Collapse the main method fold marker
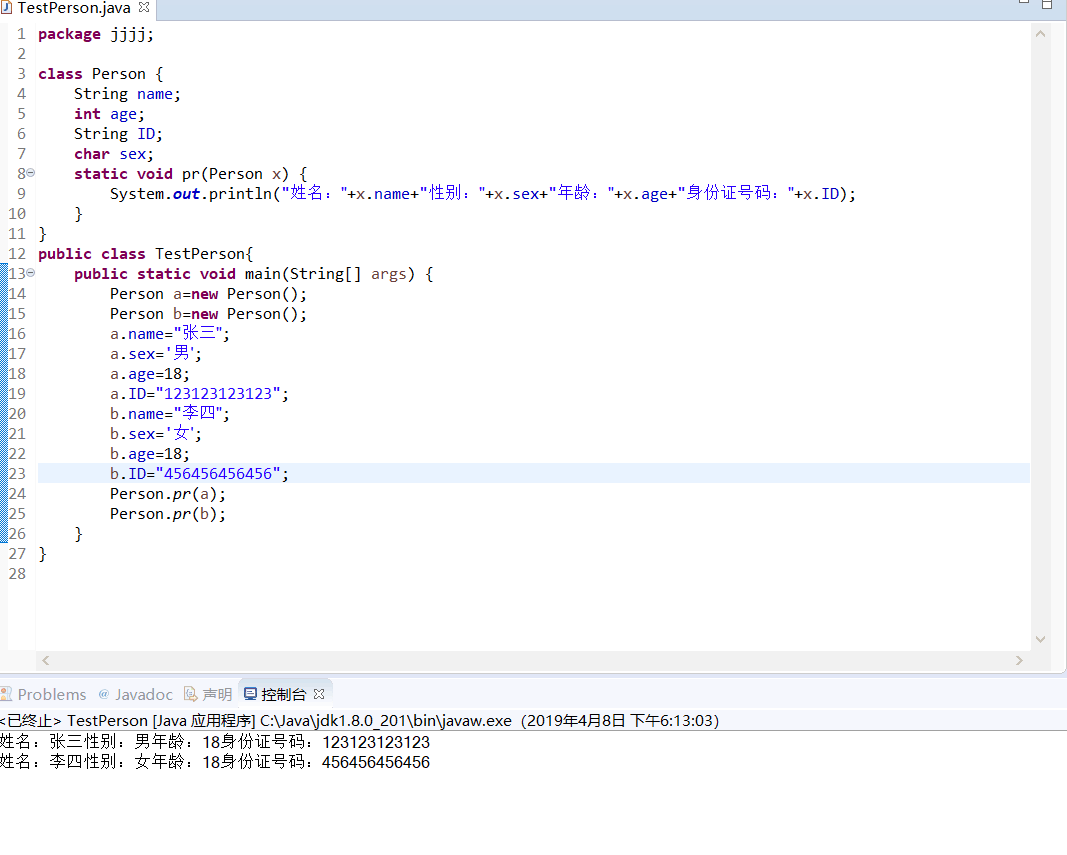Image resolution: width=1067 pixels, height=855 pixels. click(31, 274)
